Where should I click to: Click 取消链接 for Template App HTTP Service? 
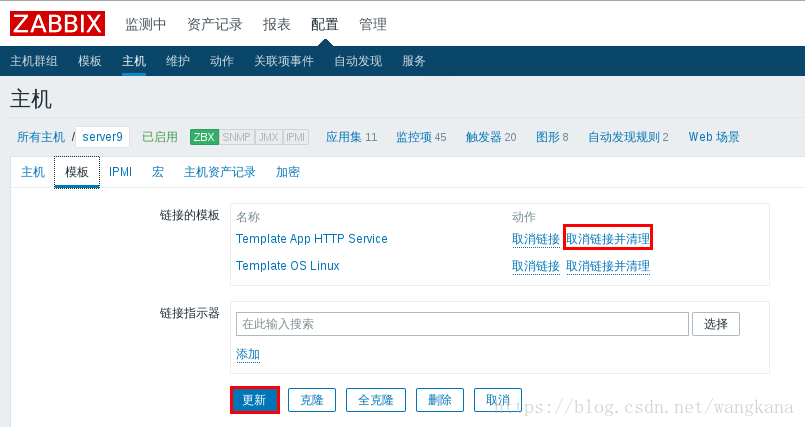[x=535, y=239]
